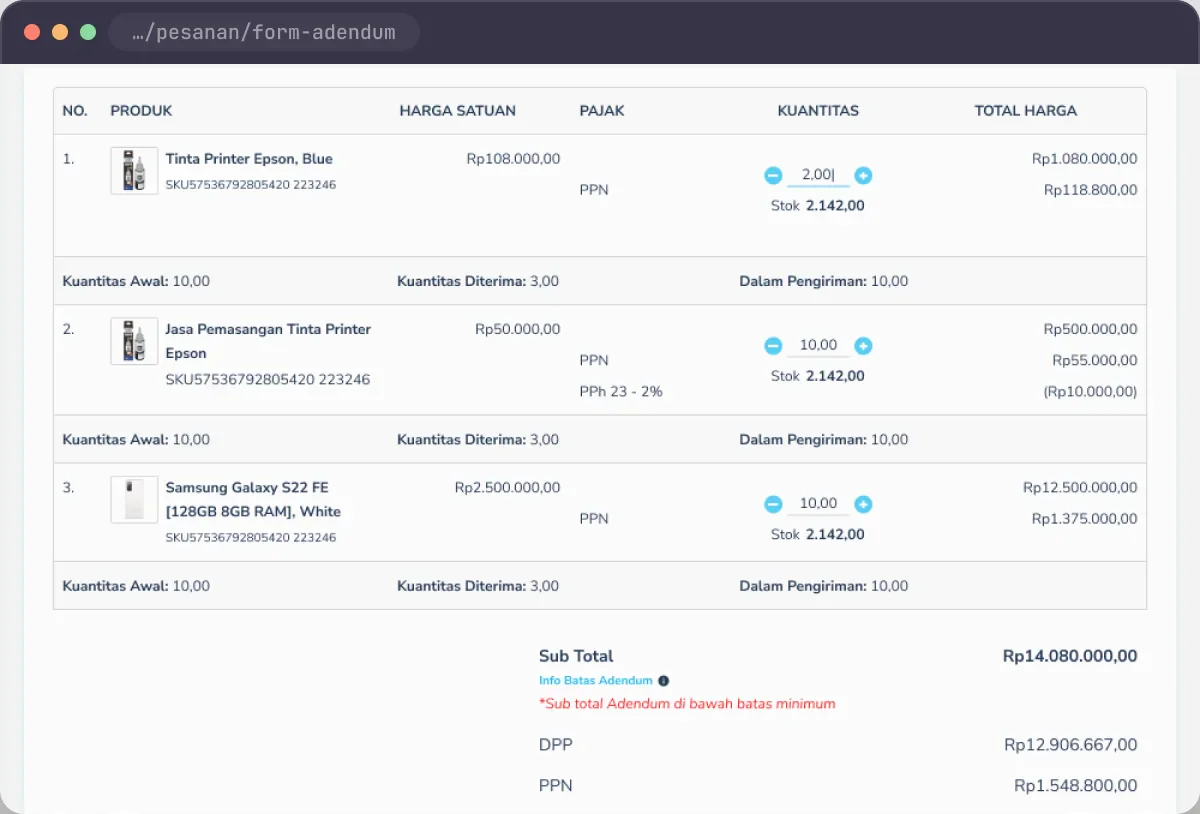Click the TOTAL HARGA column header
This screenshot has height=814, width=1200.
point(1026,110)
